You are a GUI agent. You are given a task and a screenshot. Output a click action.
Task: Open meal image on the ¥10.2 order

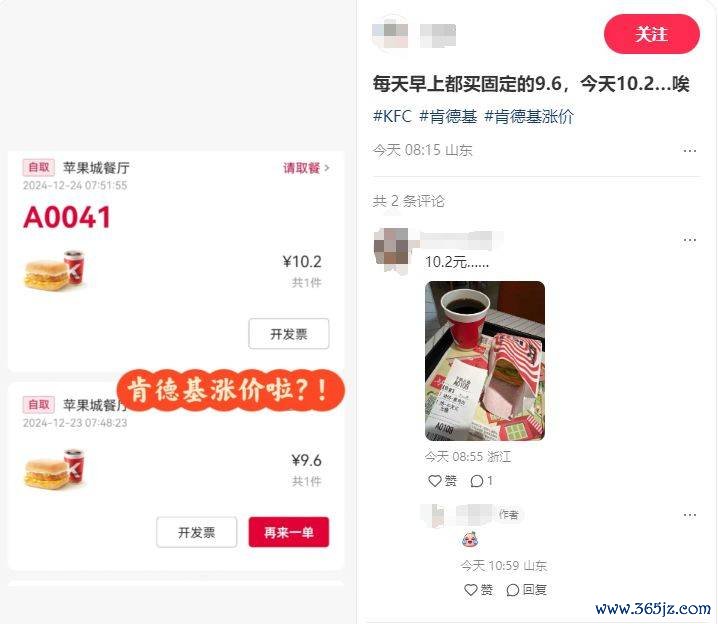[x=54, y=271]
